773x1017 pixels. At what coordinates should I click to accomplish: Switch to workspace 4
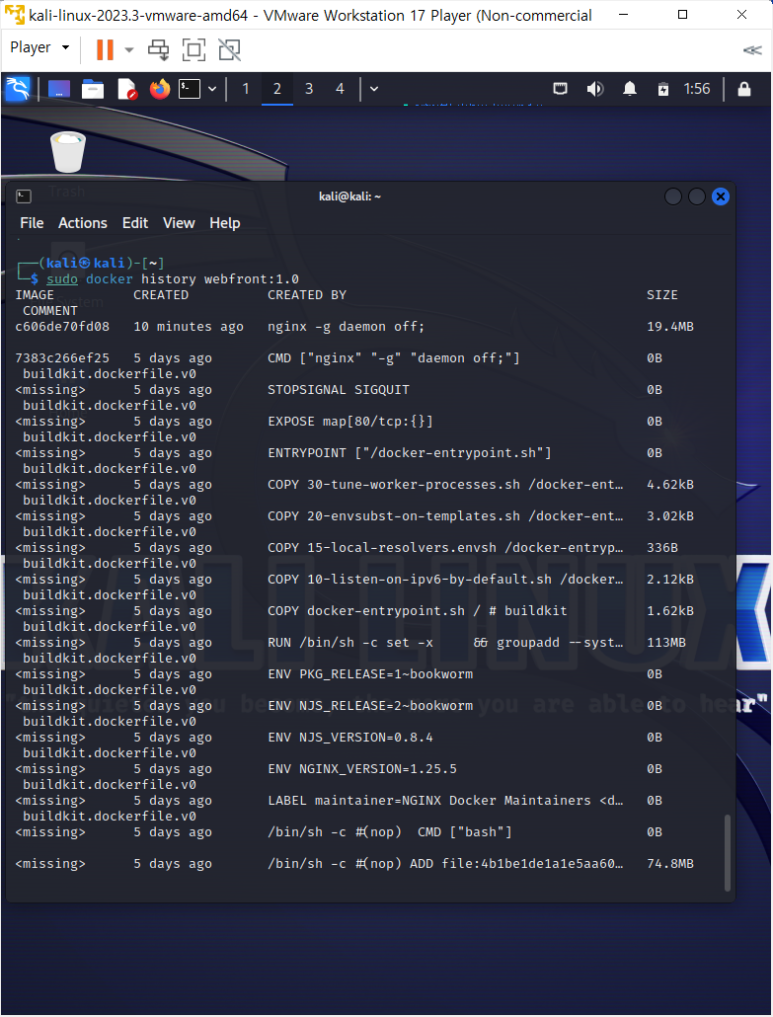[340, 89]
